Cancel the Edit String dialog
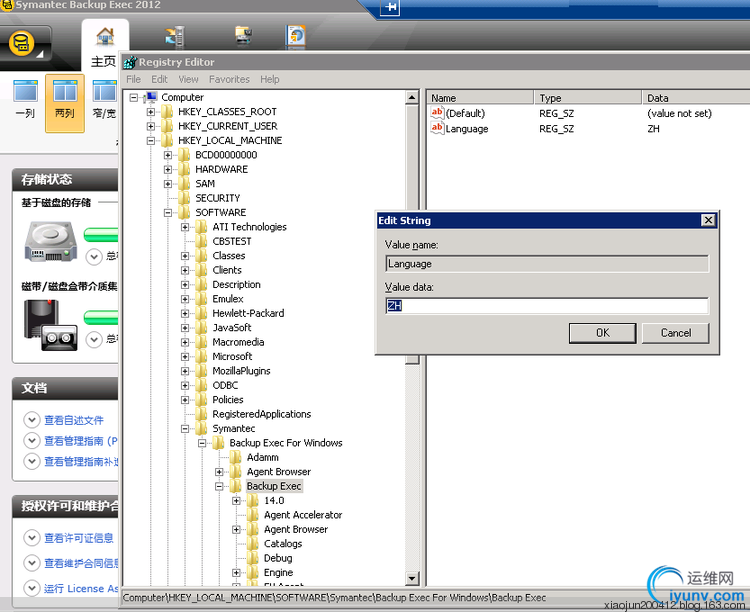This screenshot has height=612, width=750. (675, 333)
